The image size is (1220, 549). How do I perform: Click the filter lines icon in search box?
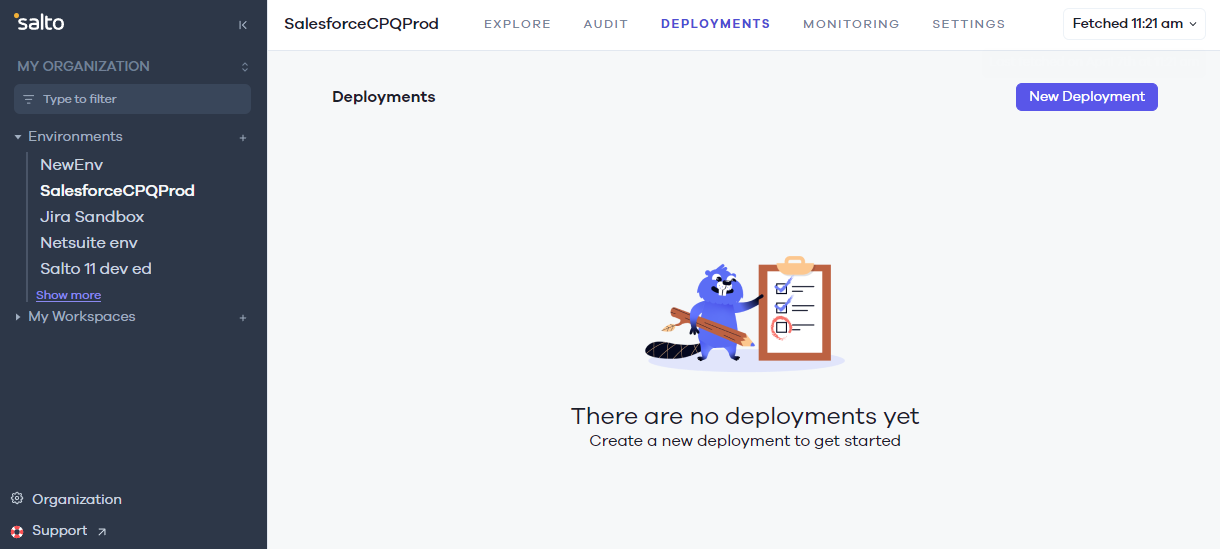tap(29, 99)
